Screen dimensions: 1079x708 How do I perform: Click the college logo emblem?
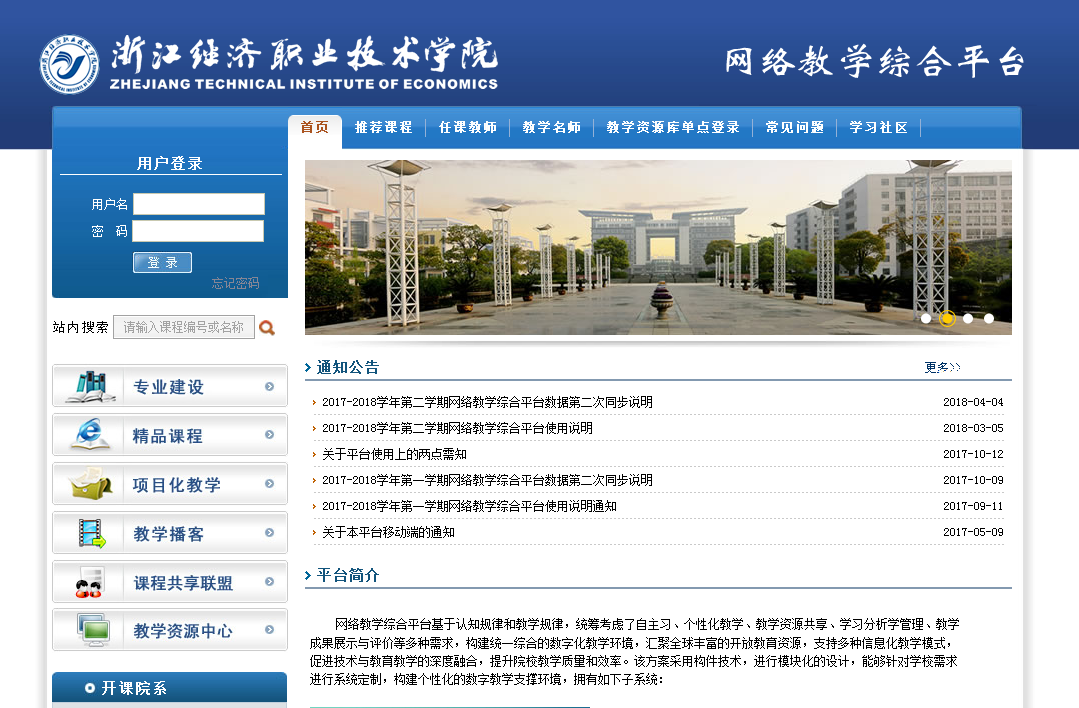click(69, 65)
